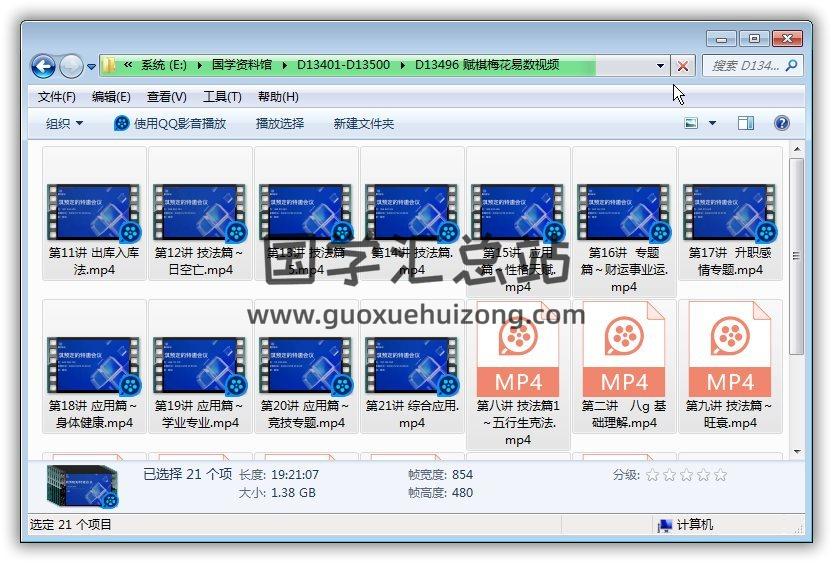Select MP4 file 第二讲 八g 基础理解.mp4
This screenshot has width=833, height=563.
[x=624, y=366]
